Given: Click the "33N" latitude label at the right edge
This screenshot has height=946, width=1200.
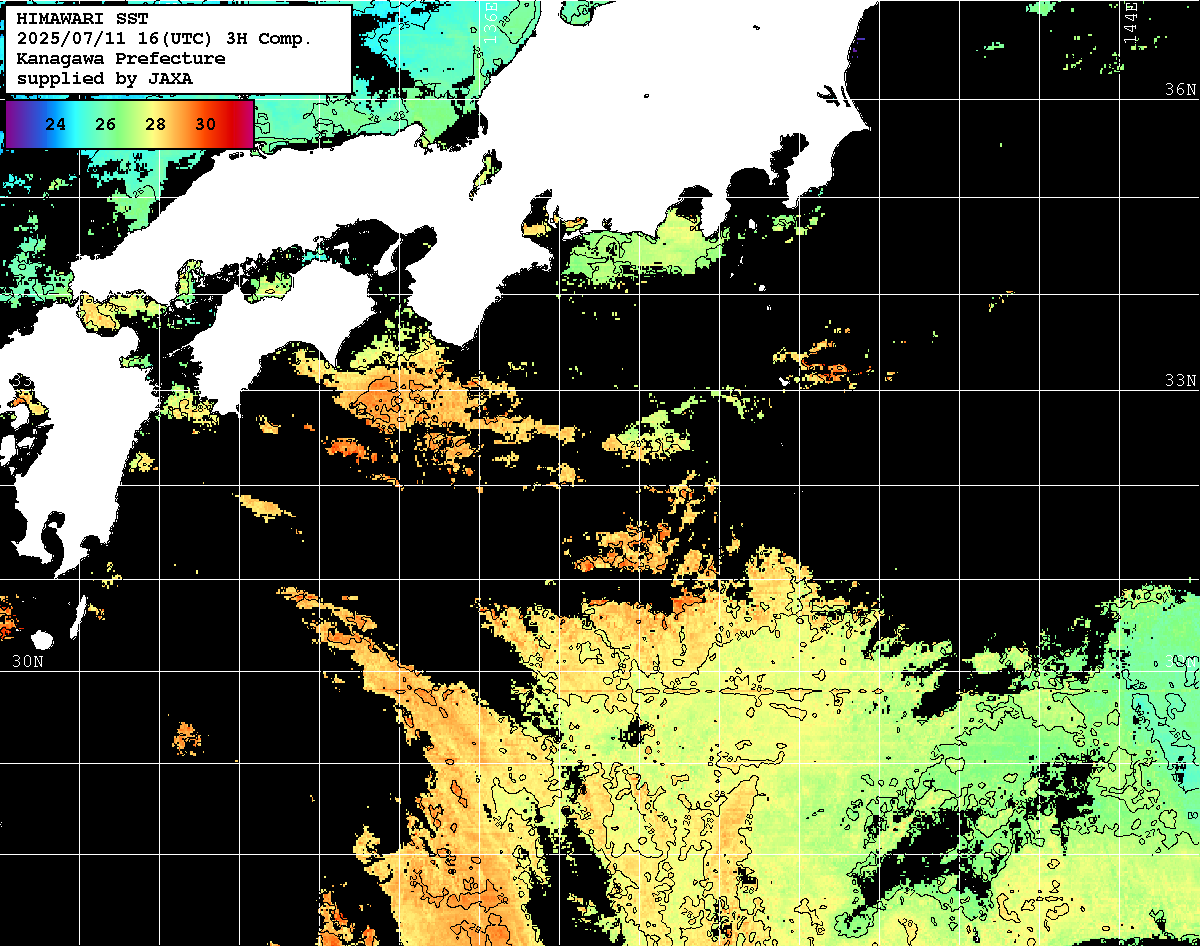Looking at the screenshot, I should coord(1180,380).
